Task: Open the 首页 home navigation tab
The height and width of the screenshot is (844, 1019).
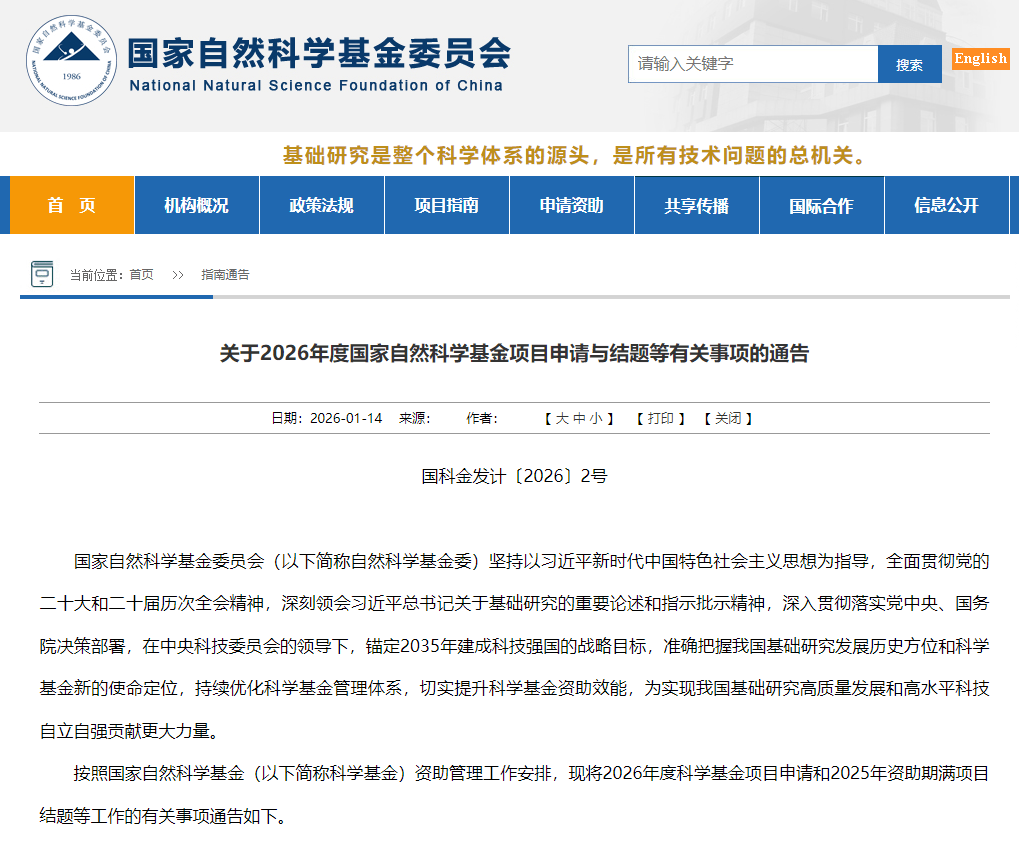Action: [72, 205]
